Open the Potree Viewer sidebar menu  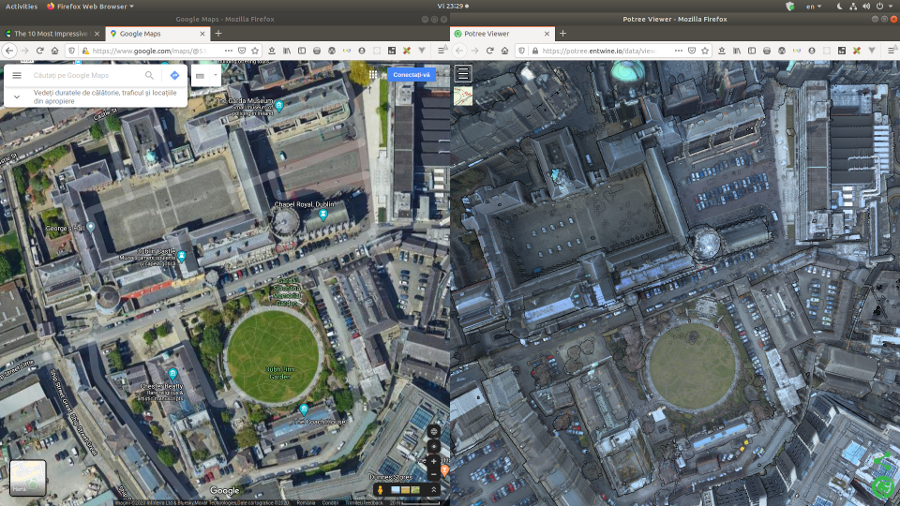pos(463,73)
